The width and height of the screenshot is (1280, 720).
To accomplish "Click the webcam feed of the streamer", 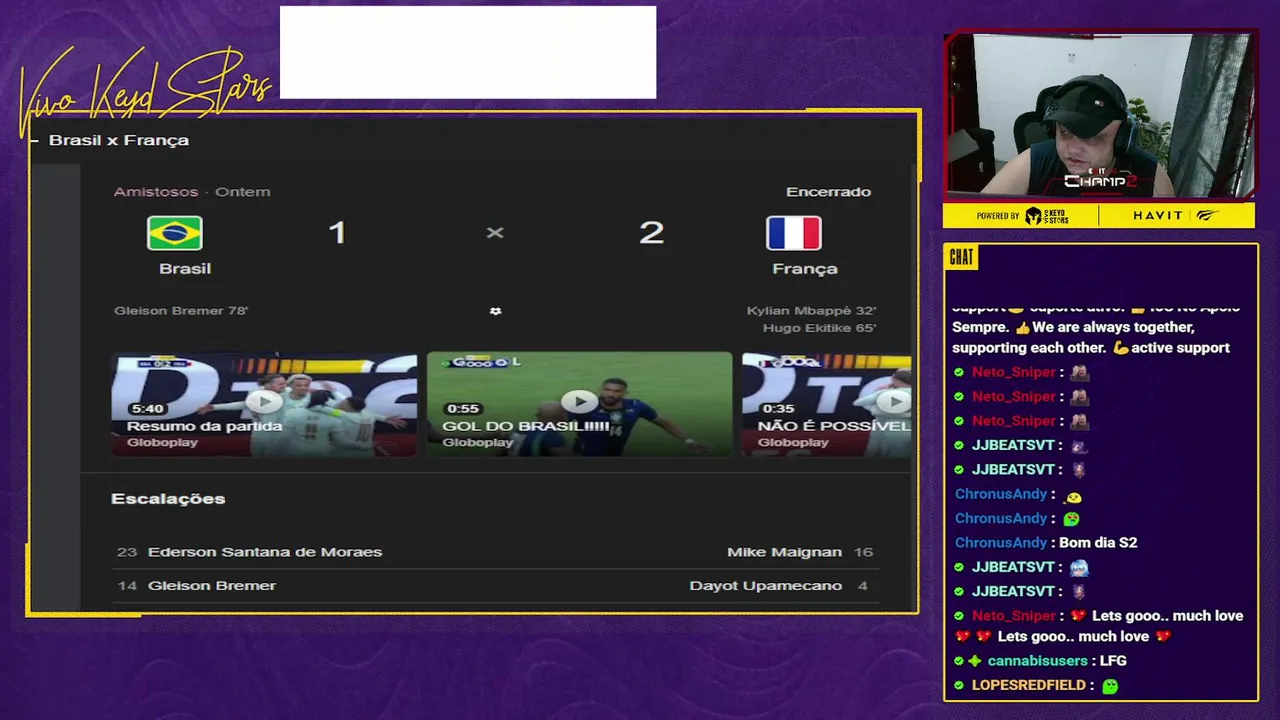I will click(1099, 115).
